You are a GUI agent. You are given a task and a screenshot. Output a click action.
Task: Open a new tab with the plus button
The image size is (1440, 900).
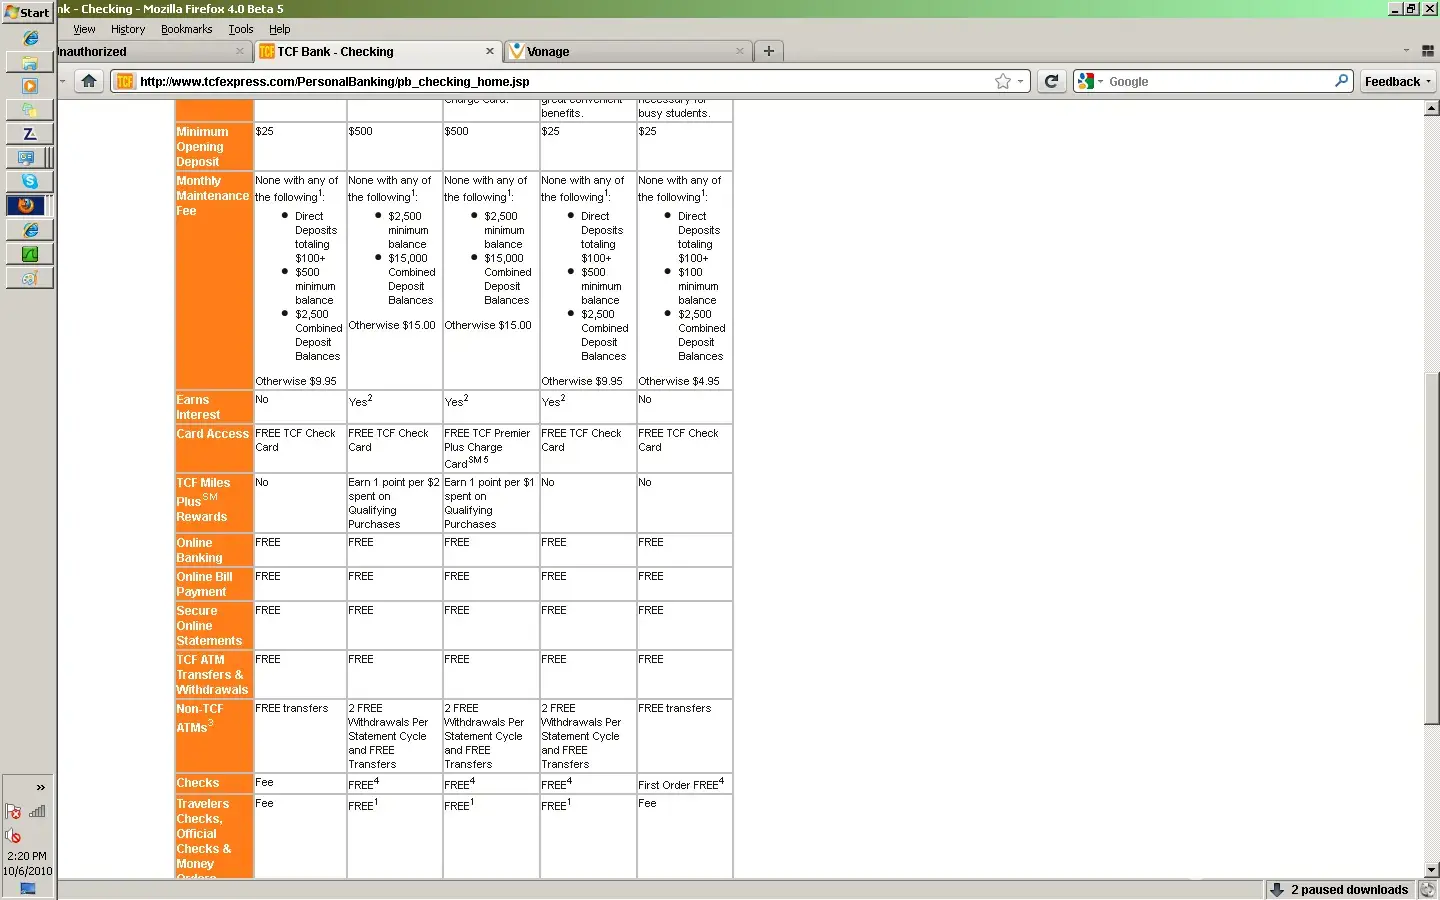click(768, 51)
